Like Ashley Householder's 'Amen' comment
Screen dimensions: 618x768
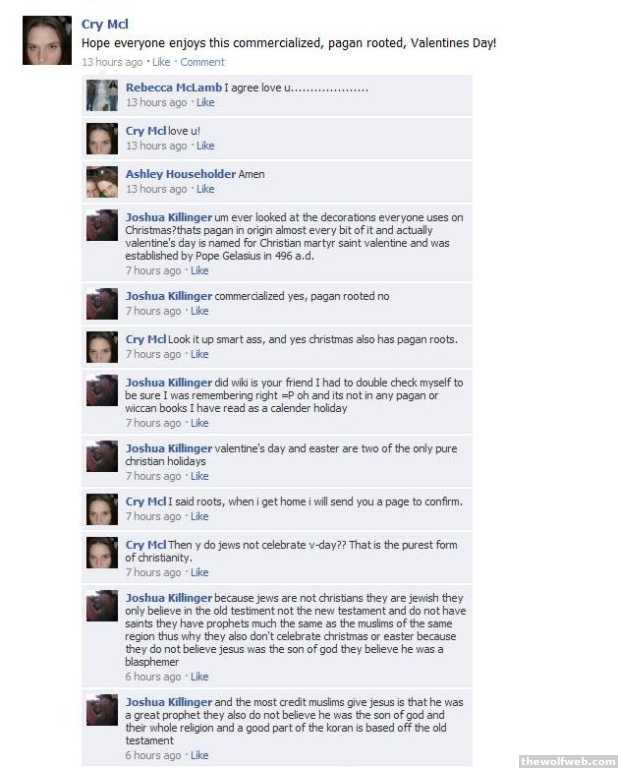tap(205, 189)
